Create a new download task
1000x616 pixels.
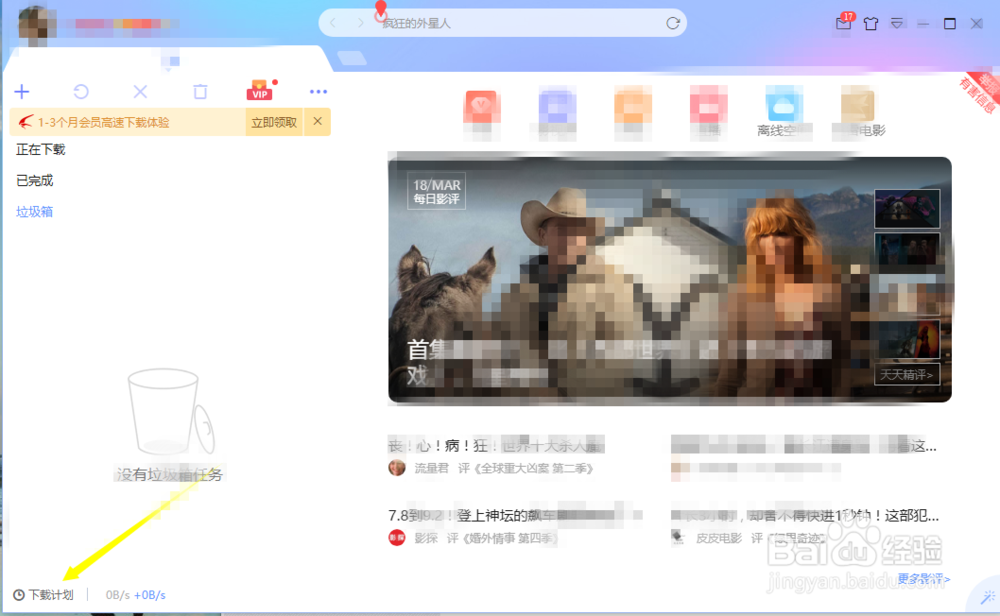pyautogui.click(x=21, y=91)
